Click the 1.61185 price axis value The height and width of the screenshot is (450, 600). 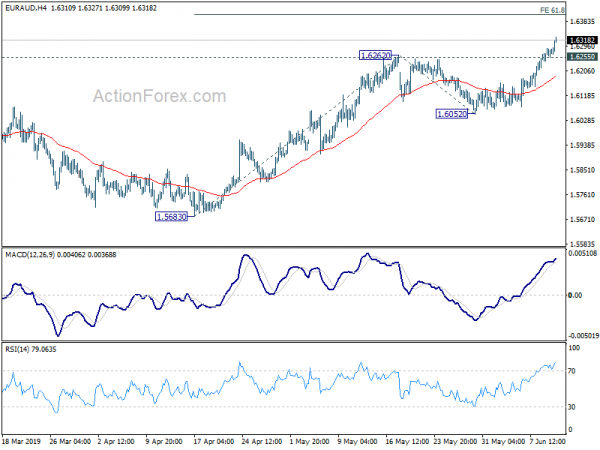(x=582, y=96)
